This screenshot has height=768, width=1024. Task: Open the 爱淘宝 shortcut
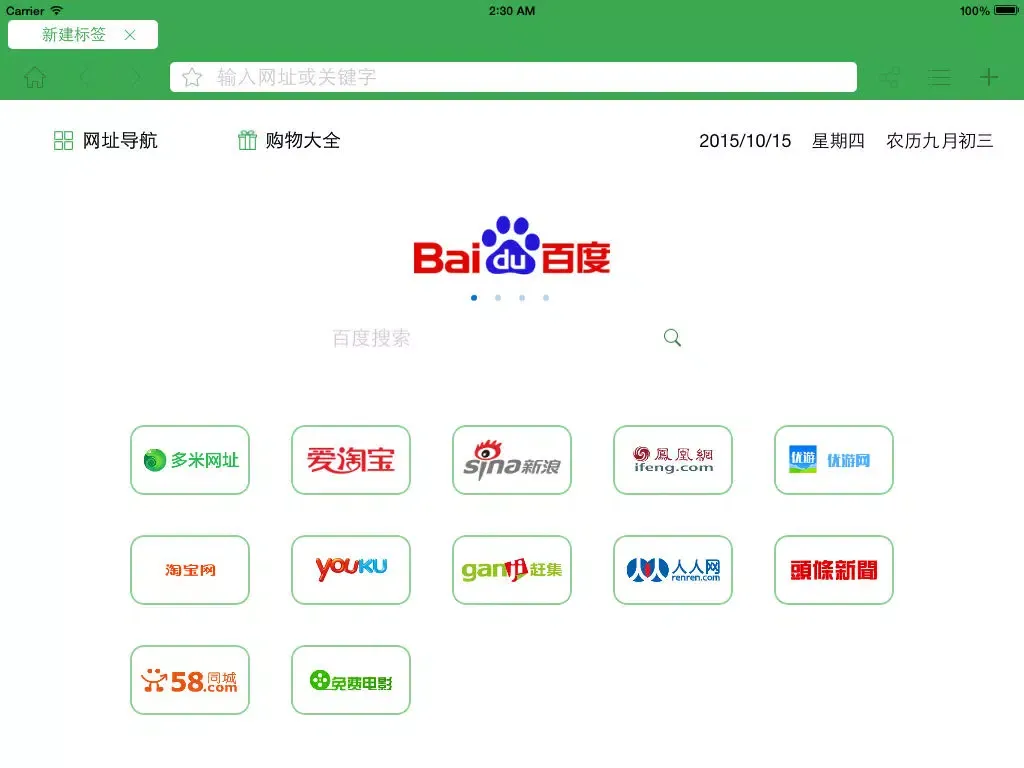351,460
